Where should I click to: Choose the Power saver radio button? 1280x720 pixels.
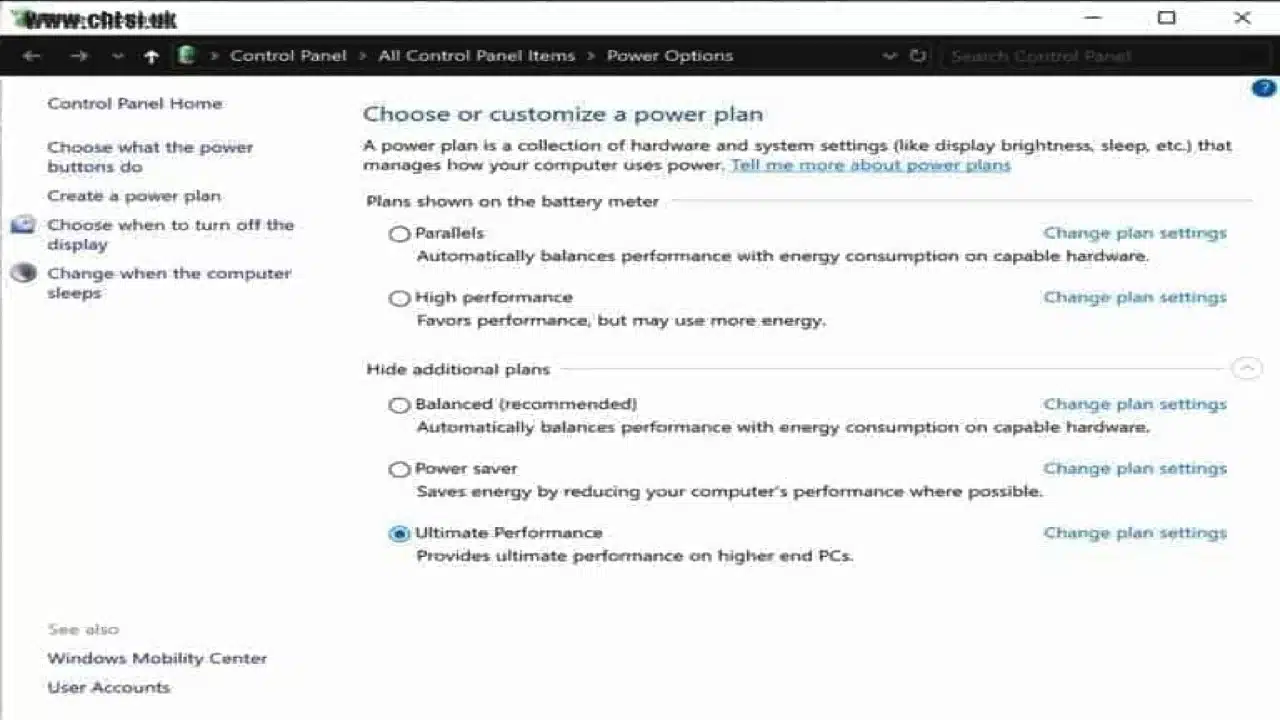[x=400, y=469]
